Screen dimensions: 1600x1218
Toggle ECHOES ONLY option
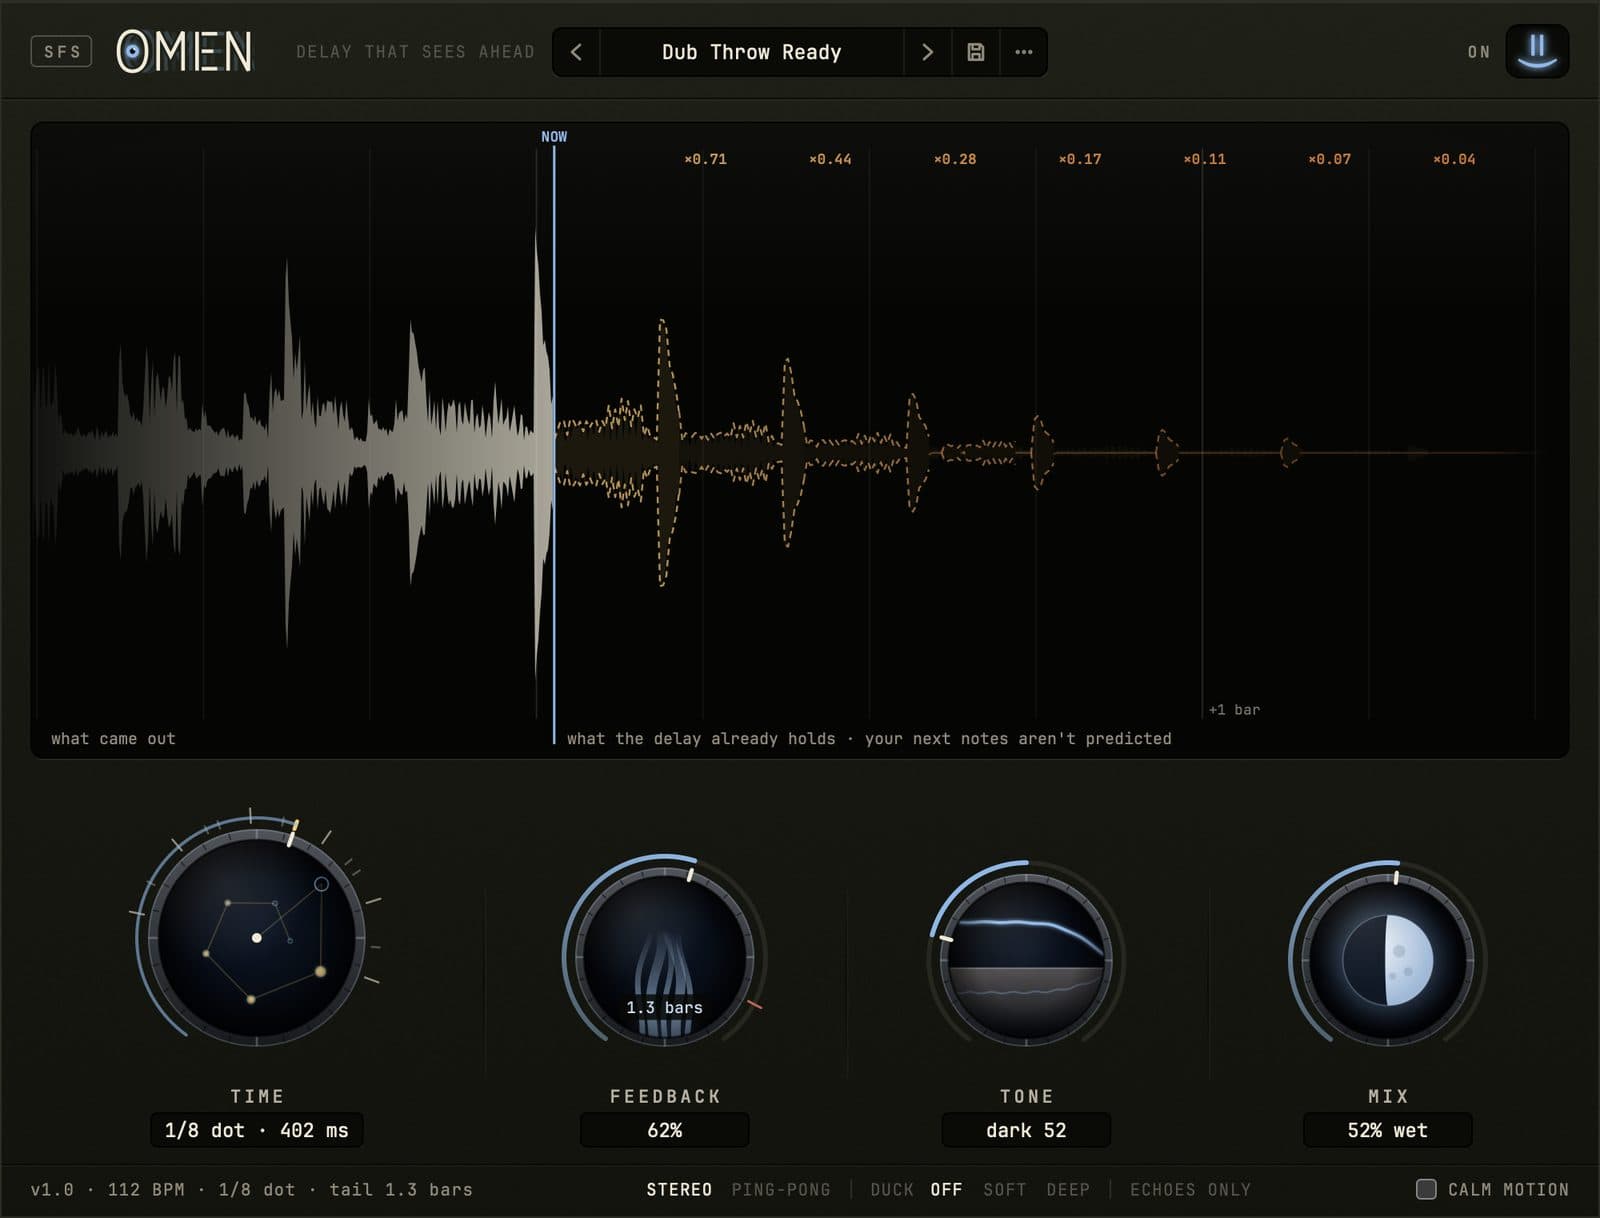1190,1189
